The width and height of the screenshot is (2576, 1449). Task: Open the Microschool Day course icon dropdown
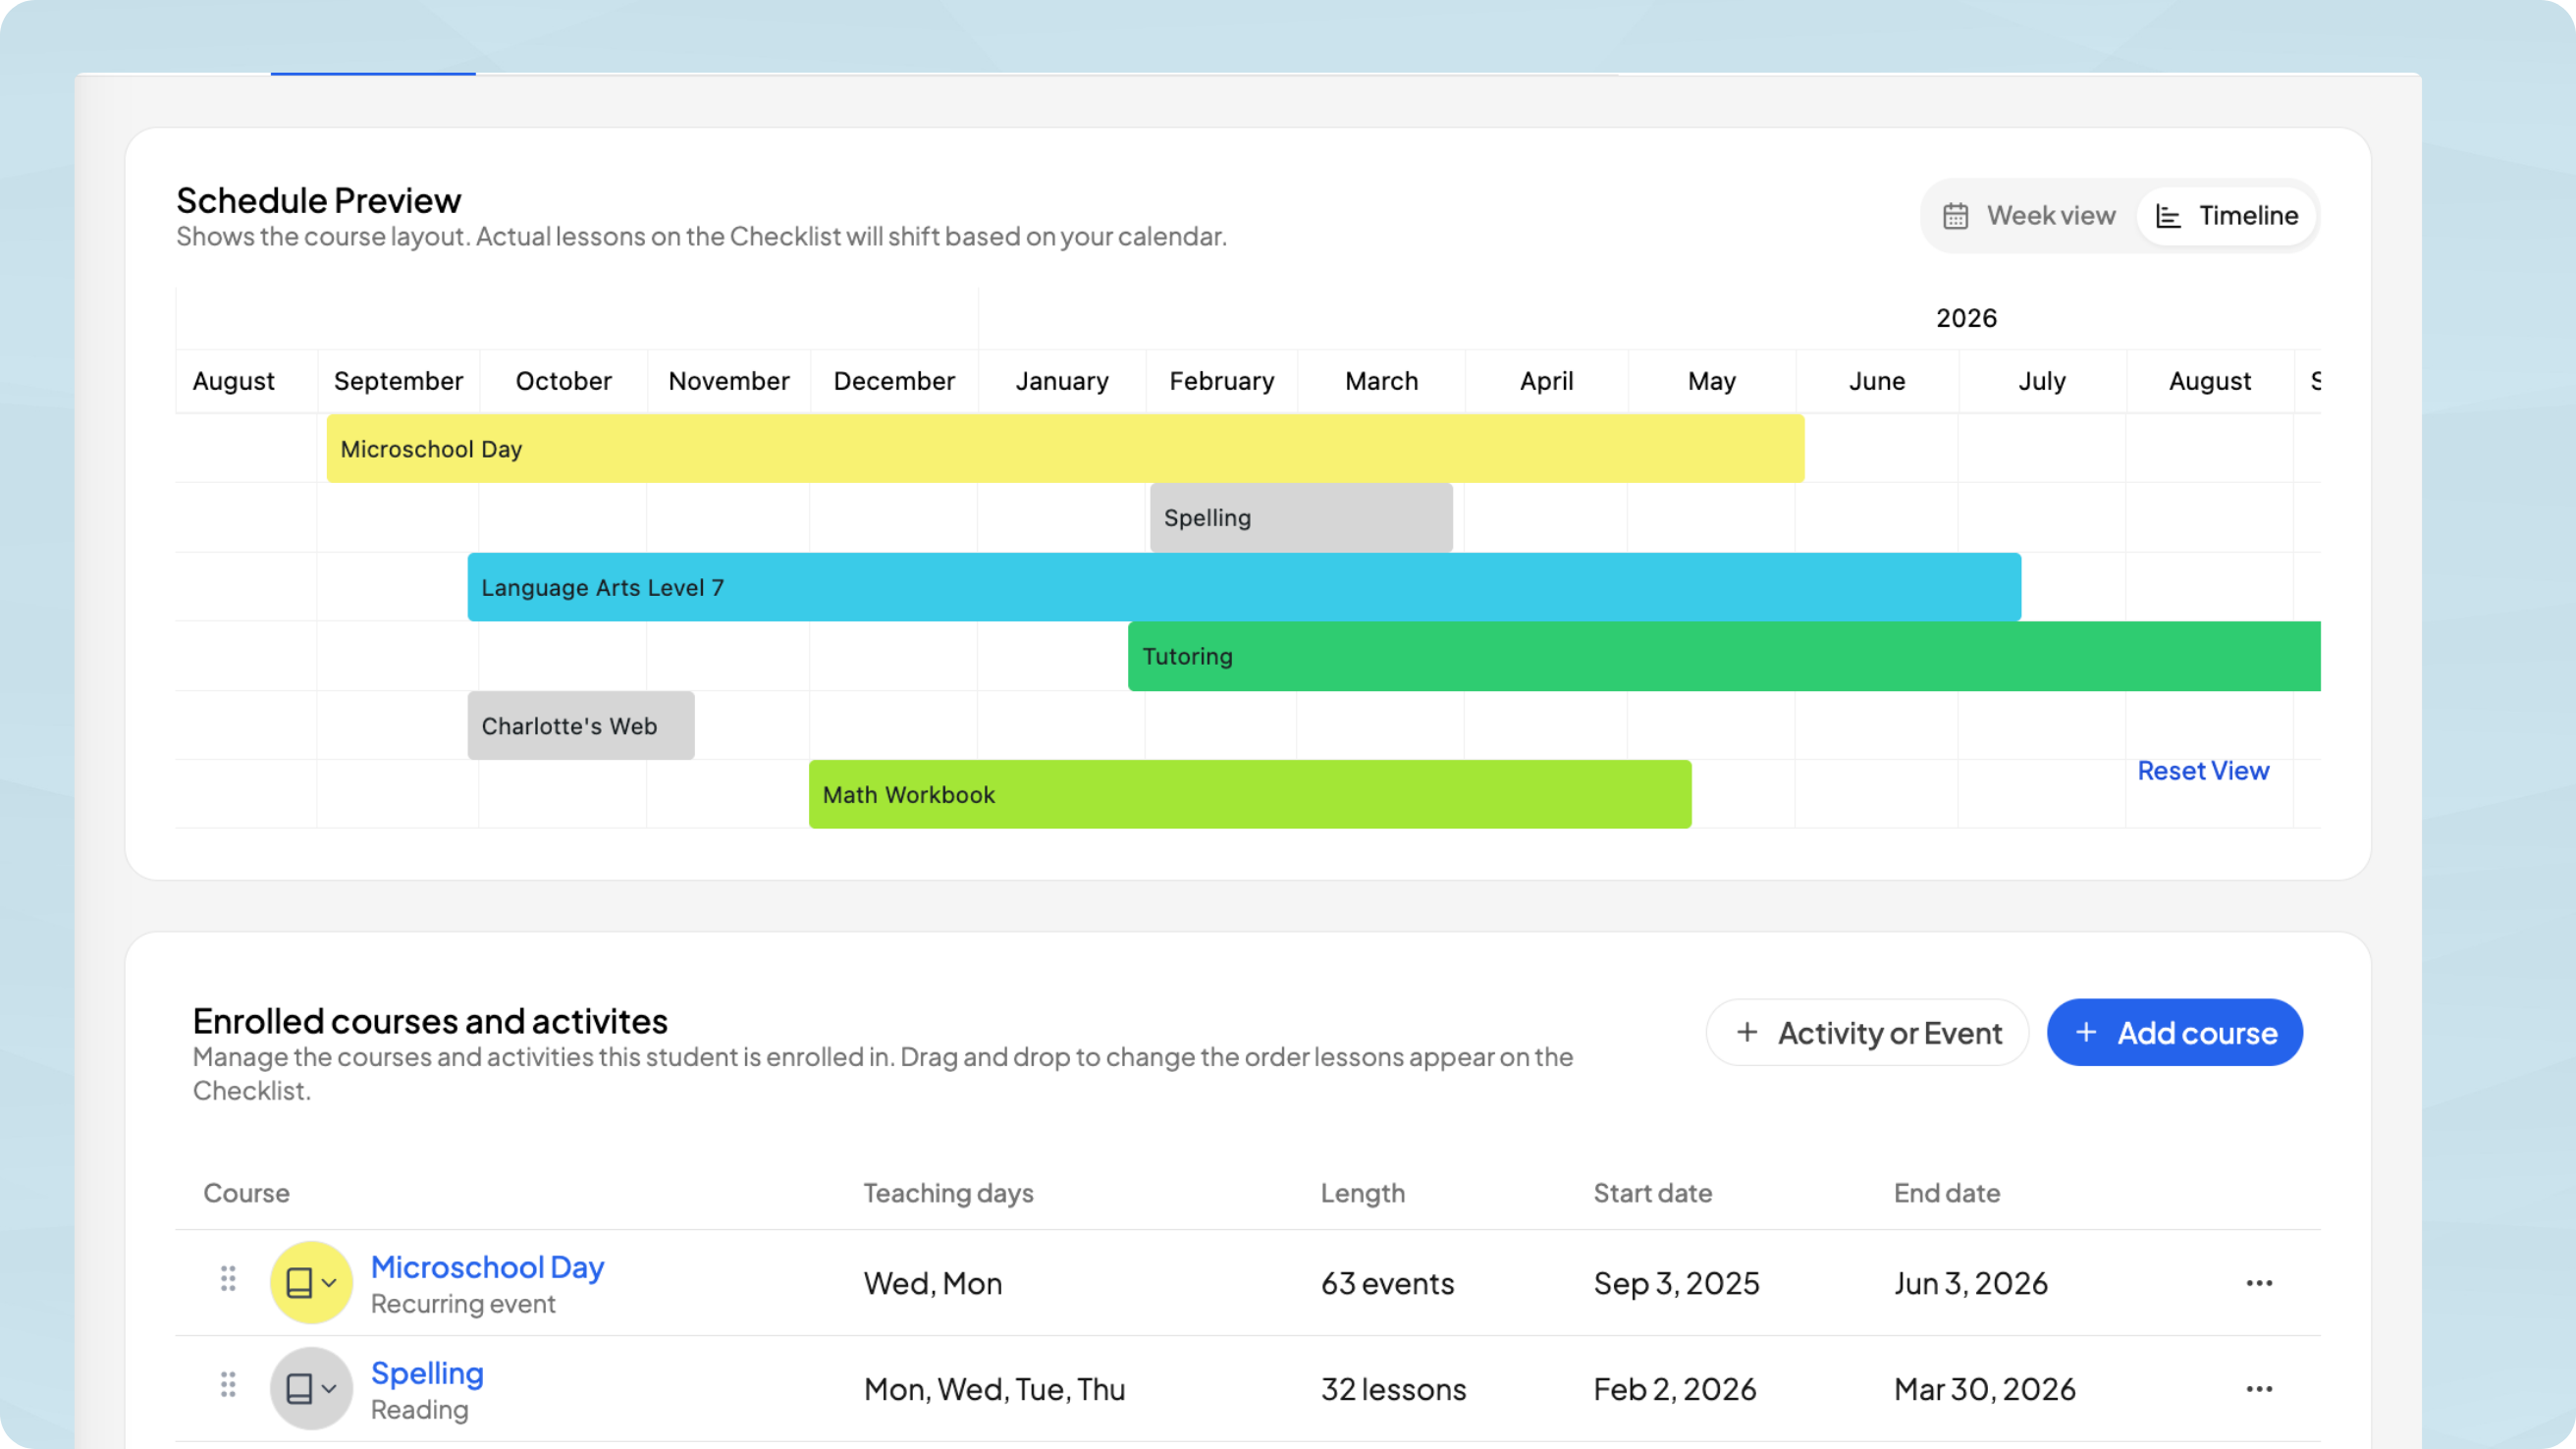[x=330, y=1281]
